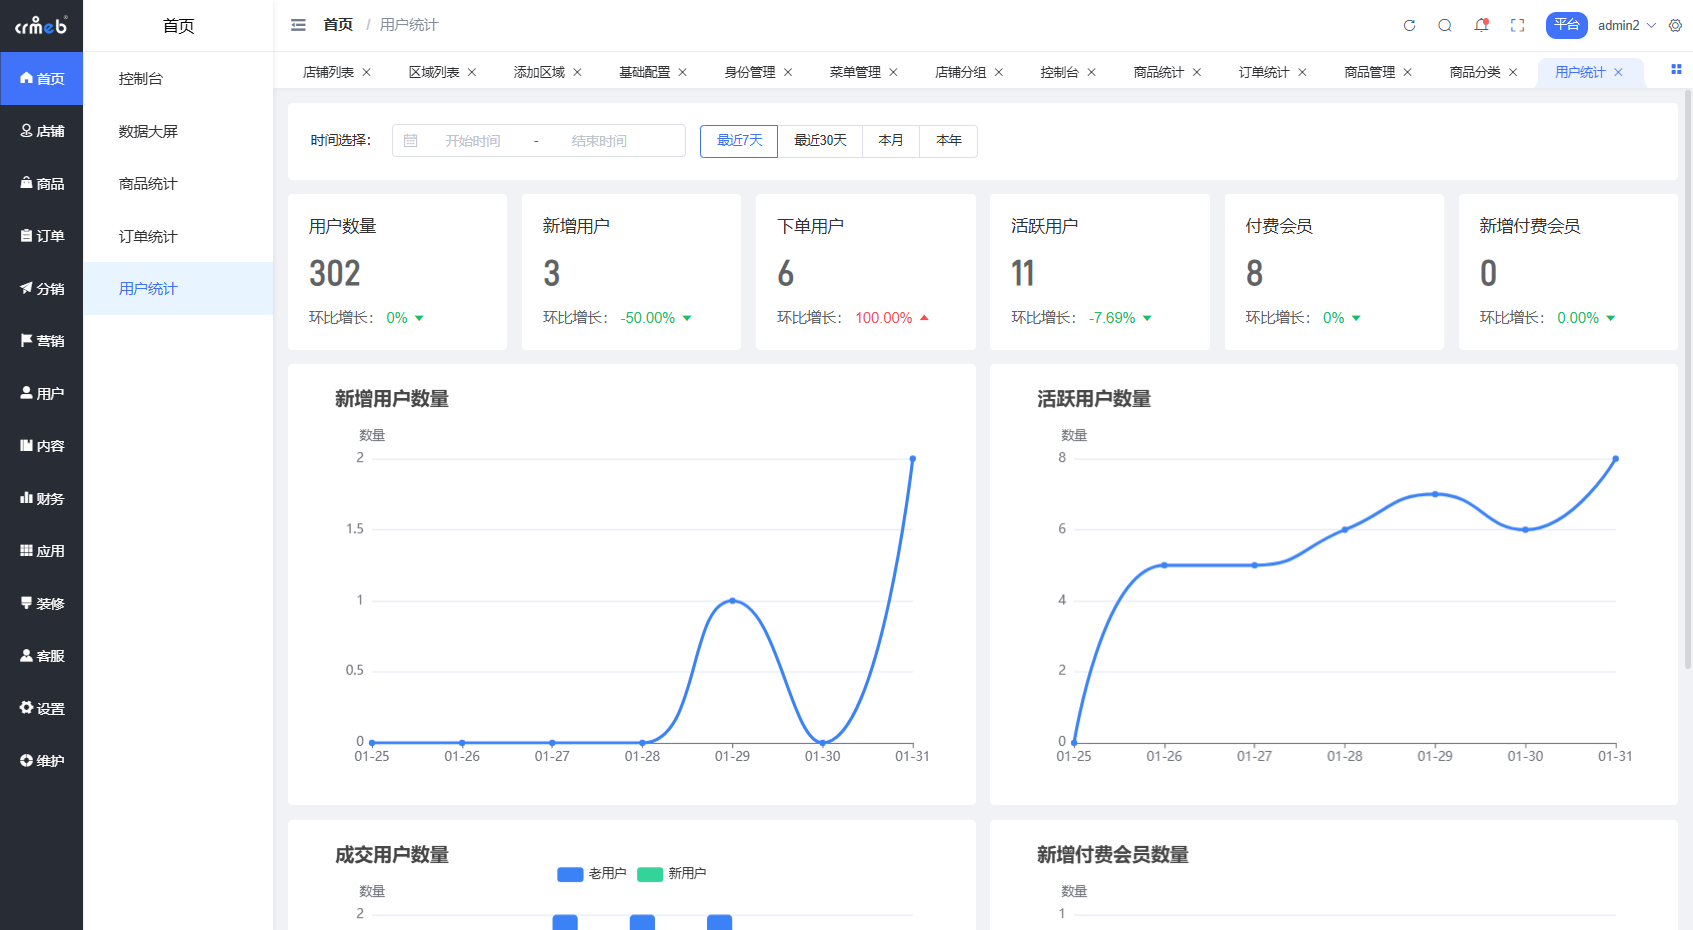Open the tab grid menu icon
This screenshot has height=930, width=1693.
tap(1675, 70)
